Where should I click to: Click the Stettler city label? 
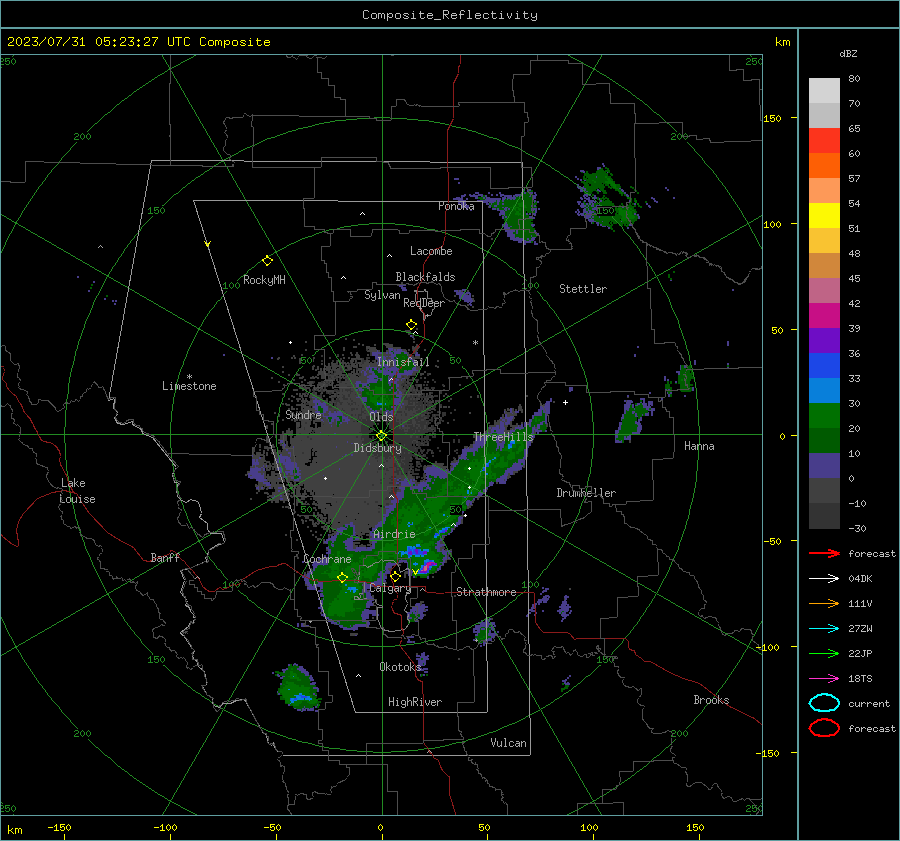[x=583, y=289]
